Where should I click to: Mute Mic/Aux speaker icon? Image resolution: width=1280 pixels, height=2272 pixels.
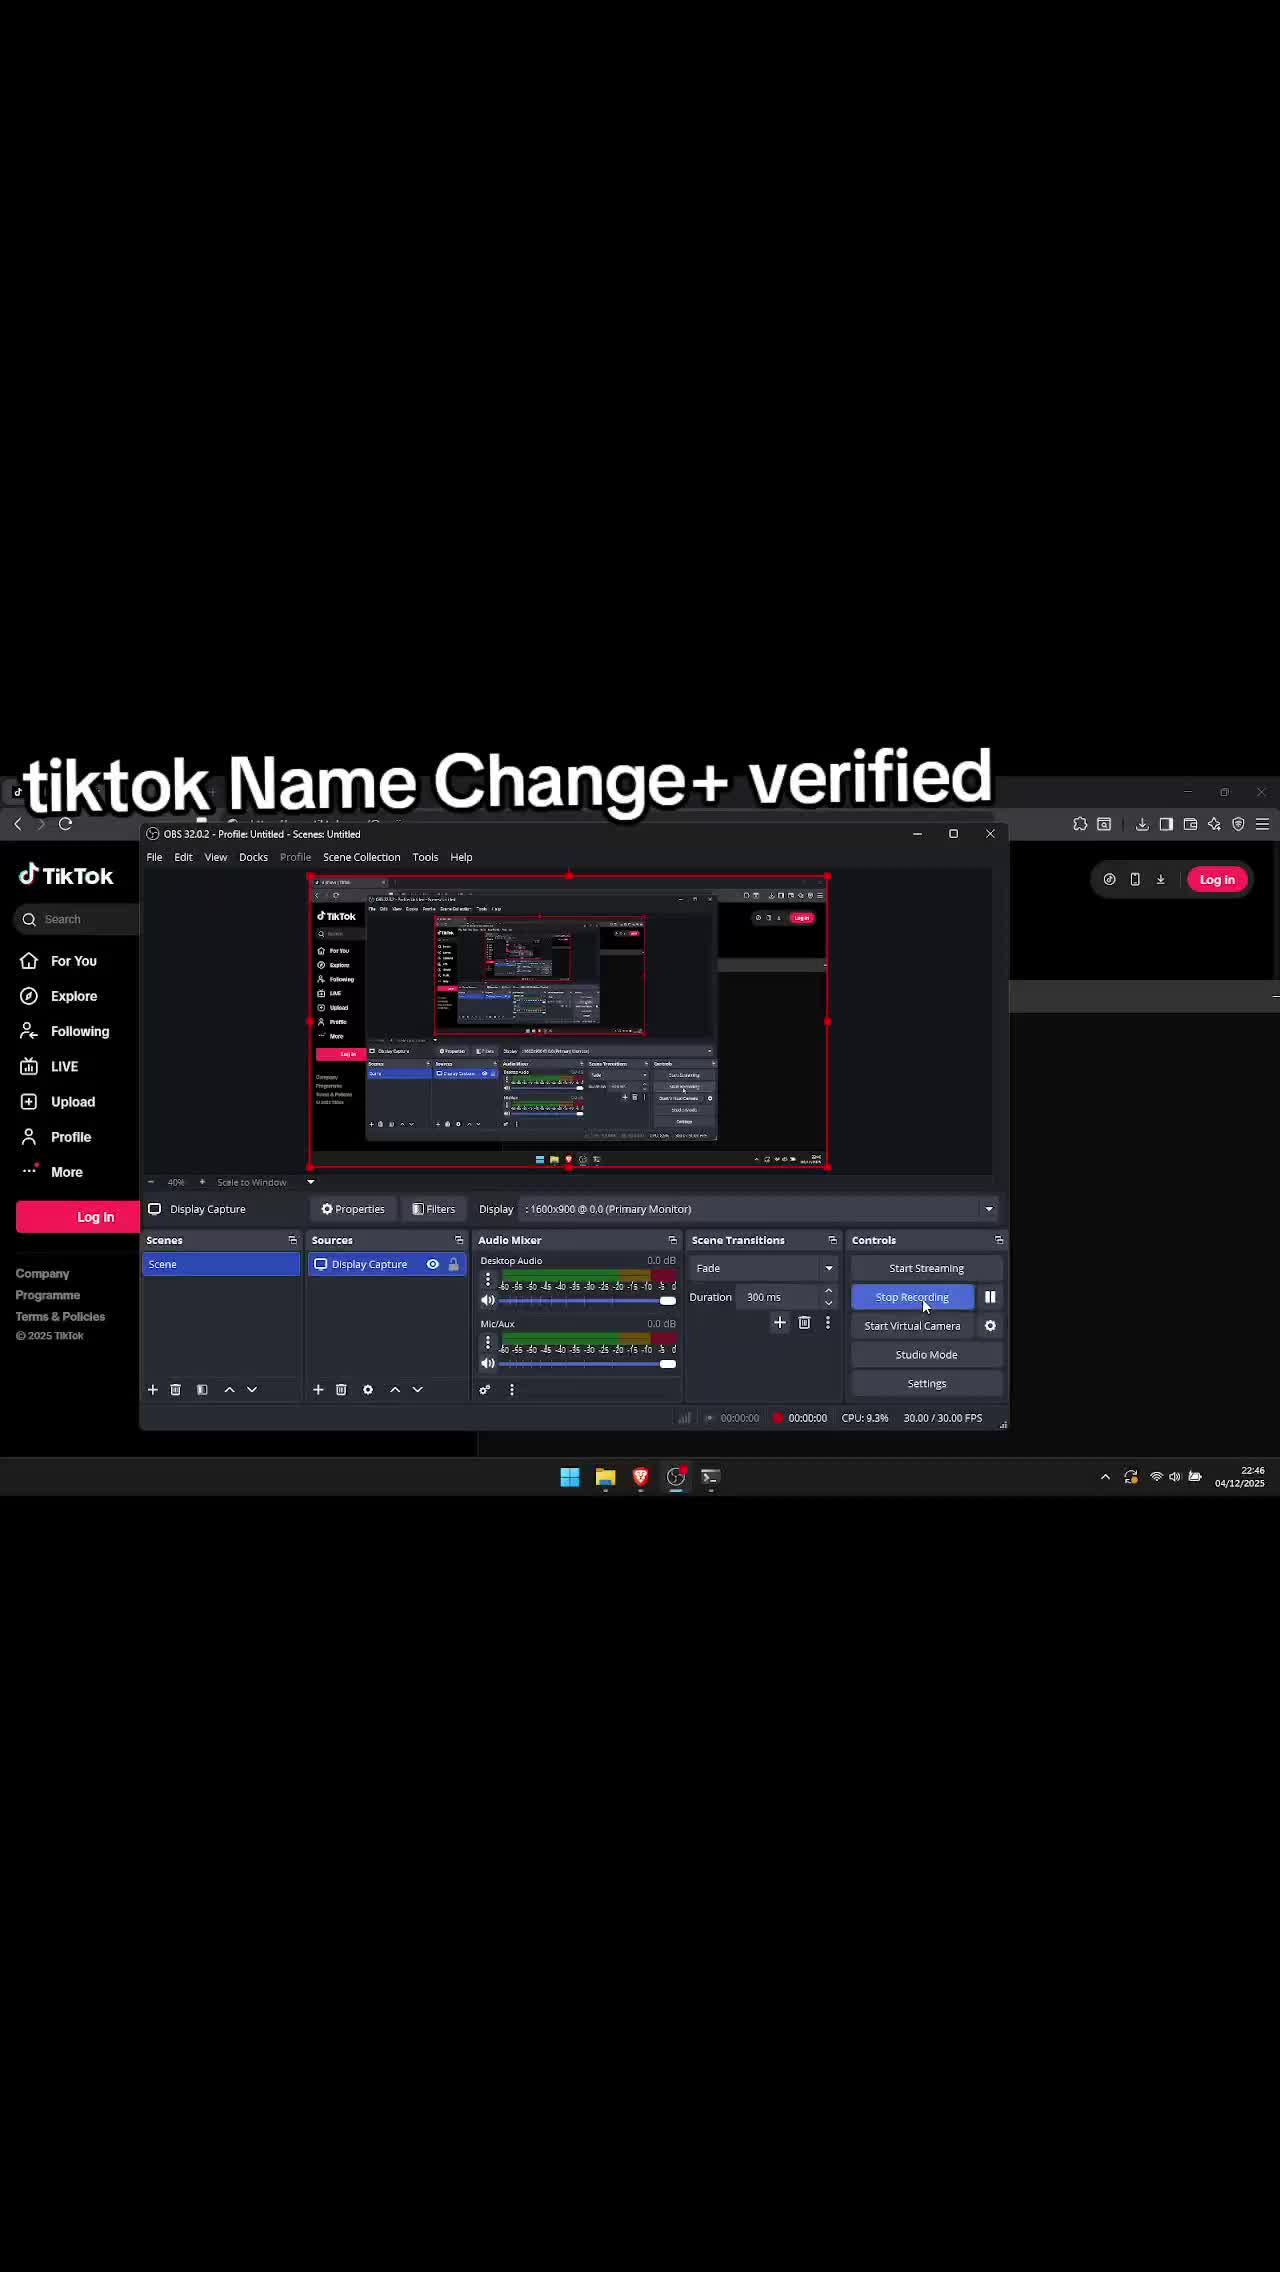click(488, 1363)
